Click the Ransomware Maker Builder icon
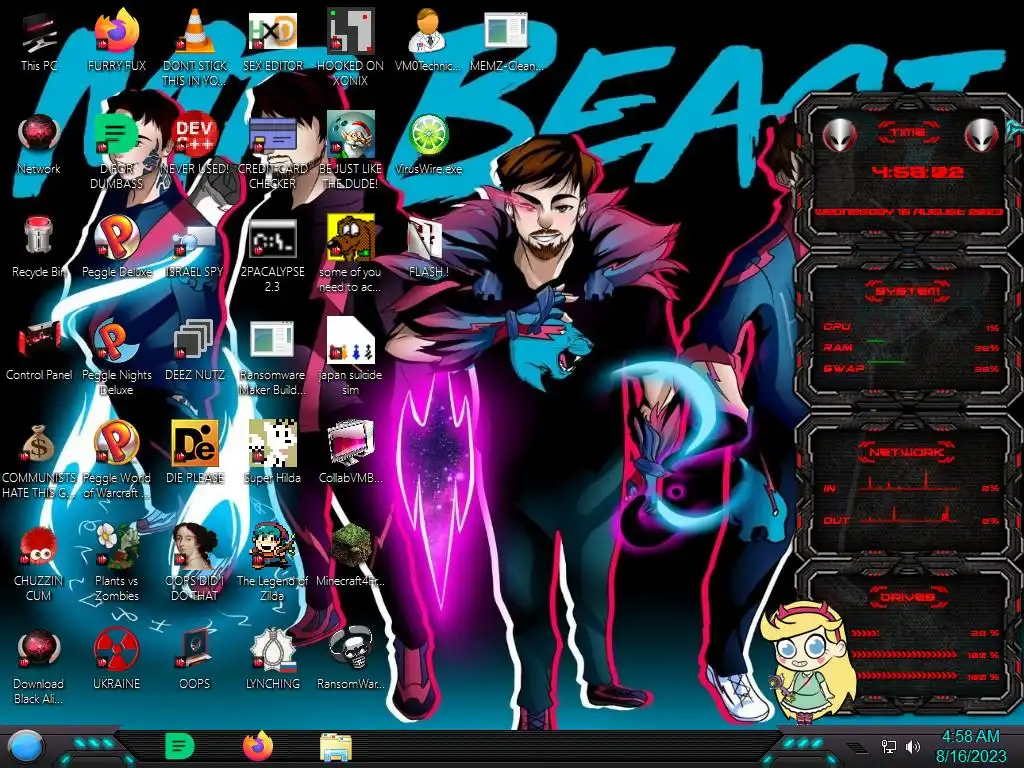 pos(272,340)
